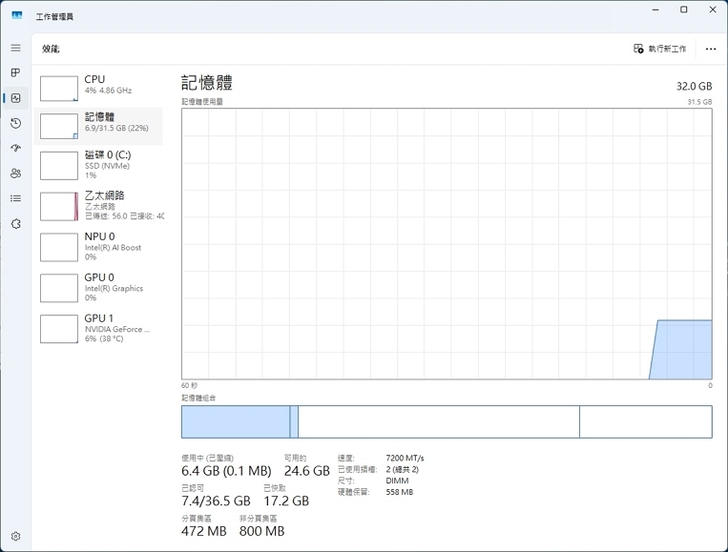Viewport: 728px width, 552px height.
Task: Click 執行新工作 (Run new task) button
Action: click(x=660, y=48)
